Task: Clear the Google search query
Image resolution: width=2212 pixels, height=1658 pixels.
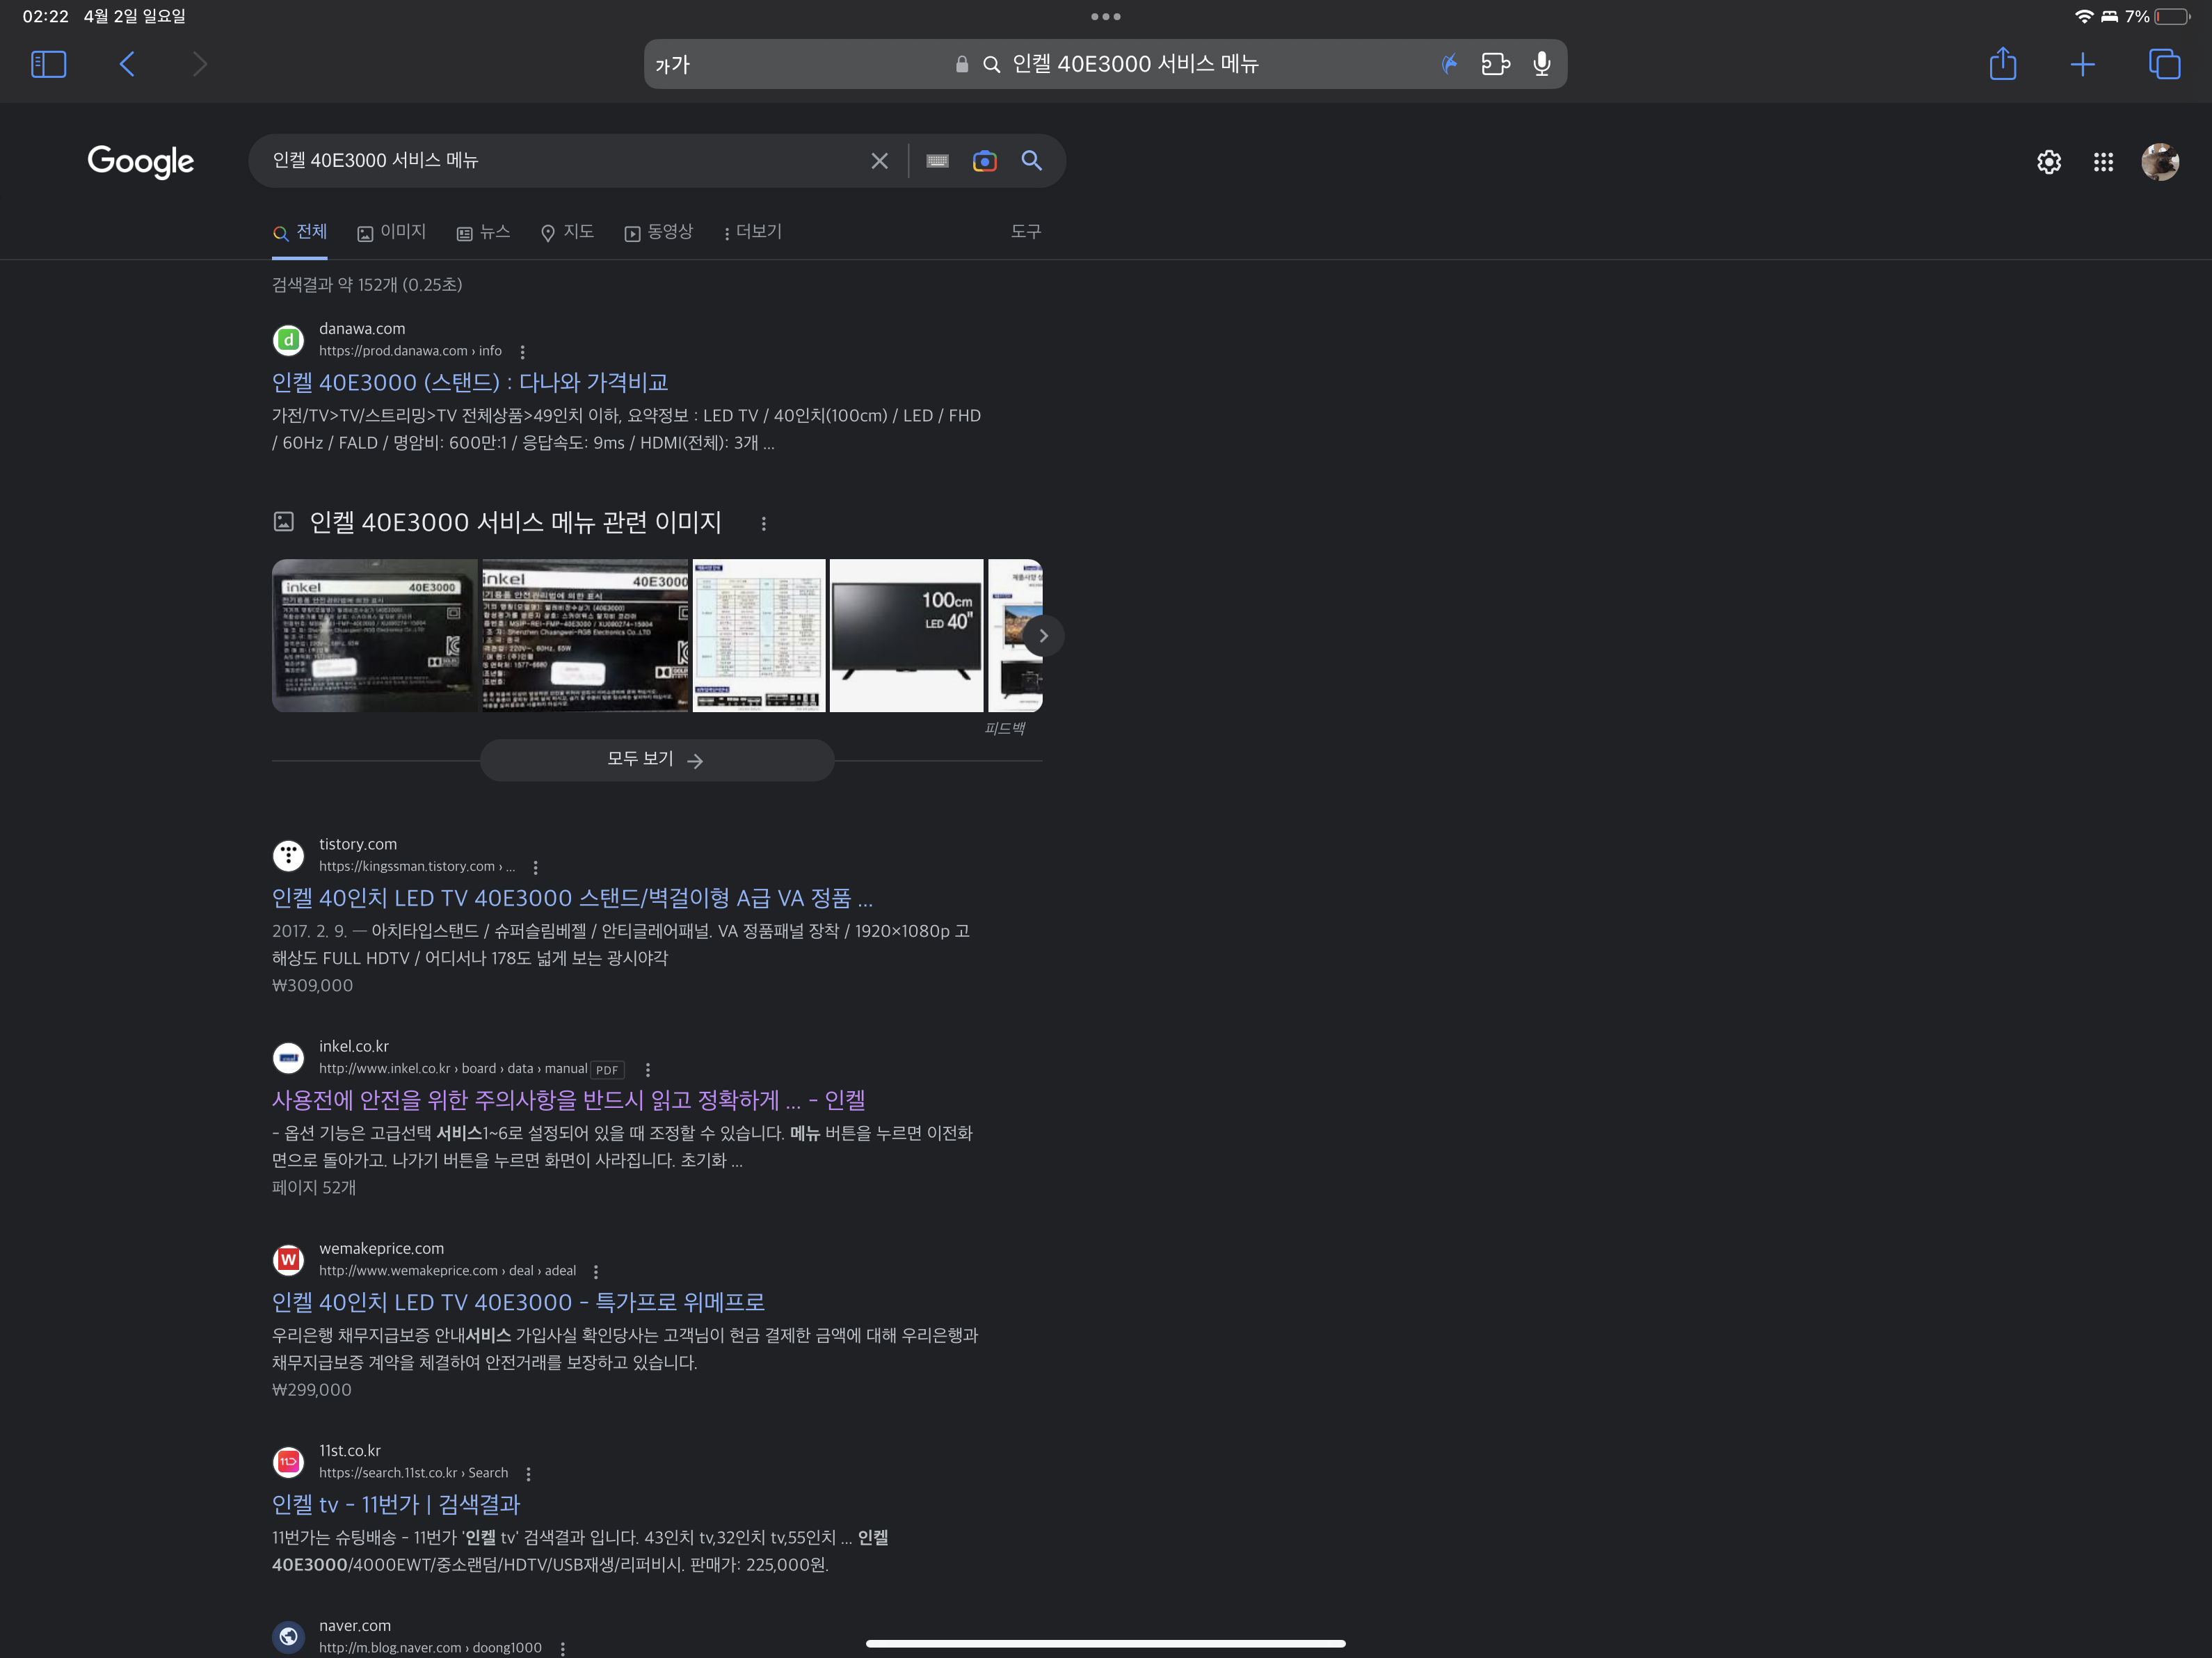Action: (x=879, y=161)
